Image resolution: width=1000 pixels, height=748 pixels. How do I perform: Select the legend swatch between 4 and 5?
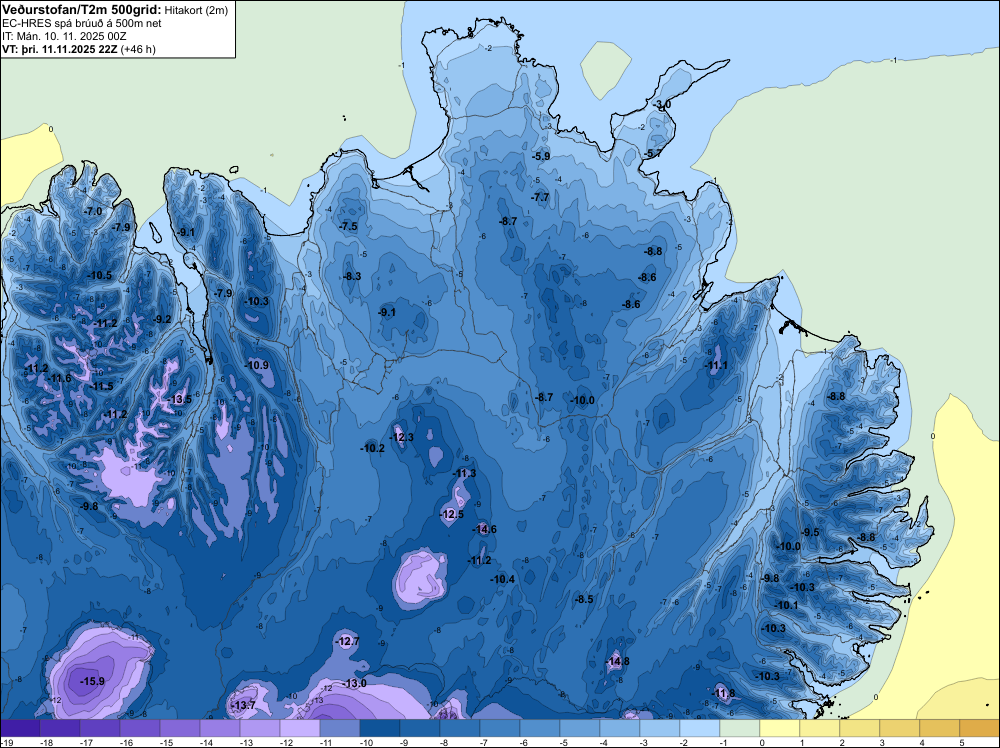940,728
